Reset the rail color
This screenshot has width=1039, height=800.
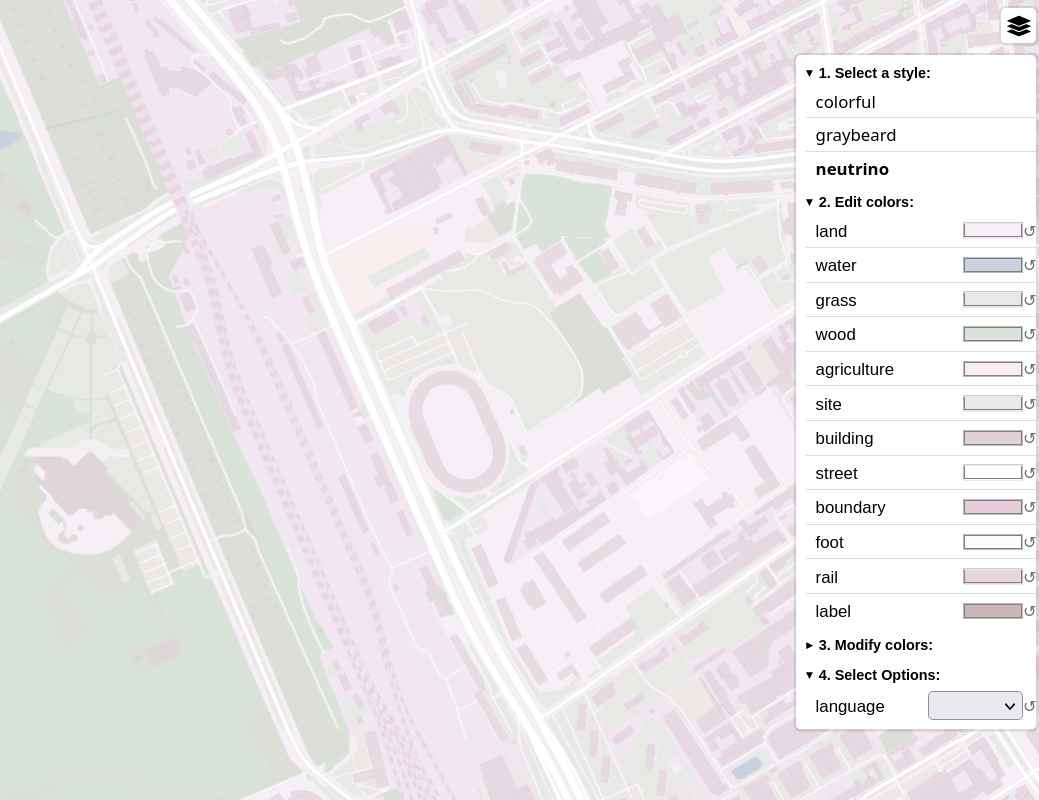(1029, 577)
